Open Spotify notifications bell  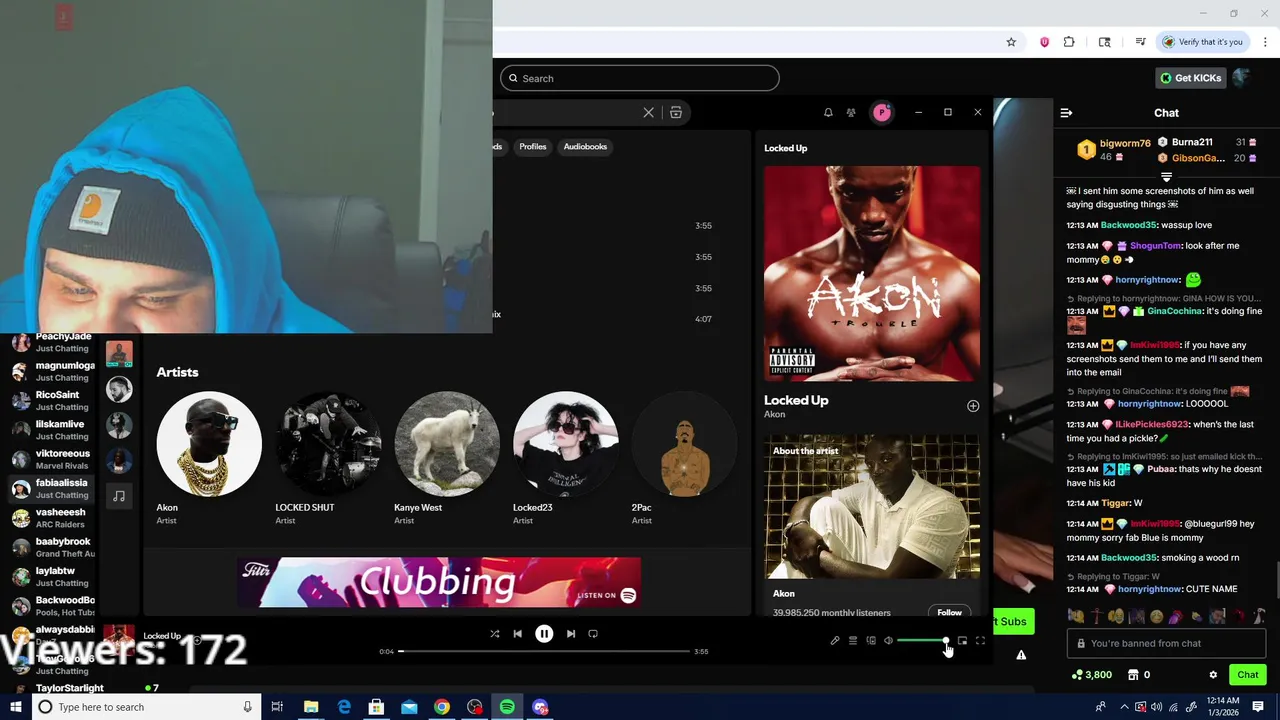(828, 113)
